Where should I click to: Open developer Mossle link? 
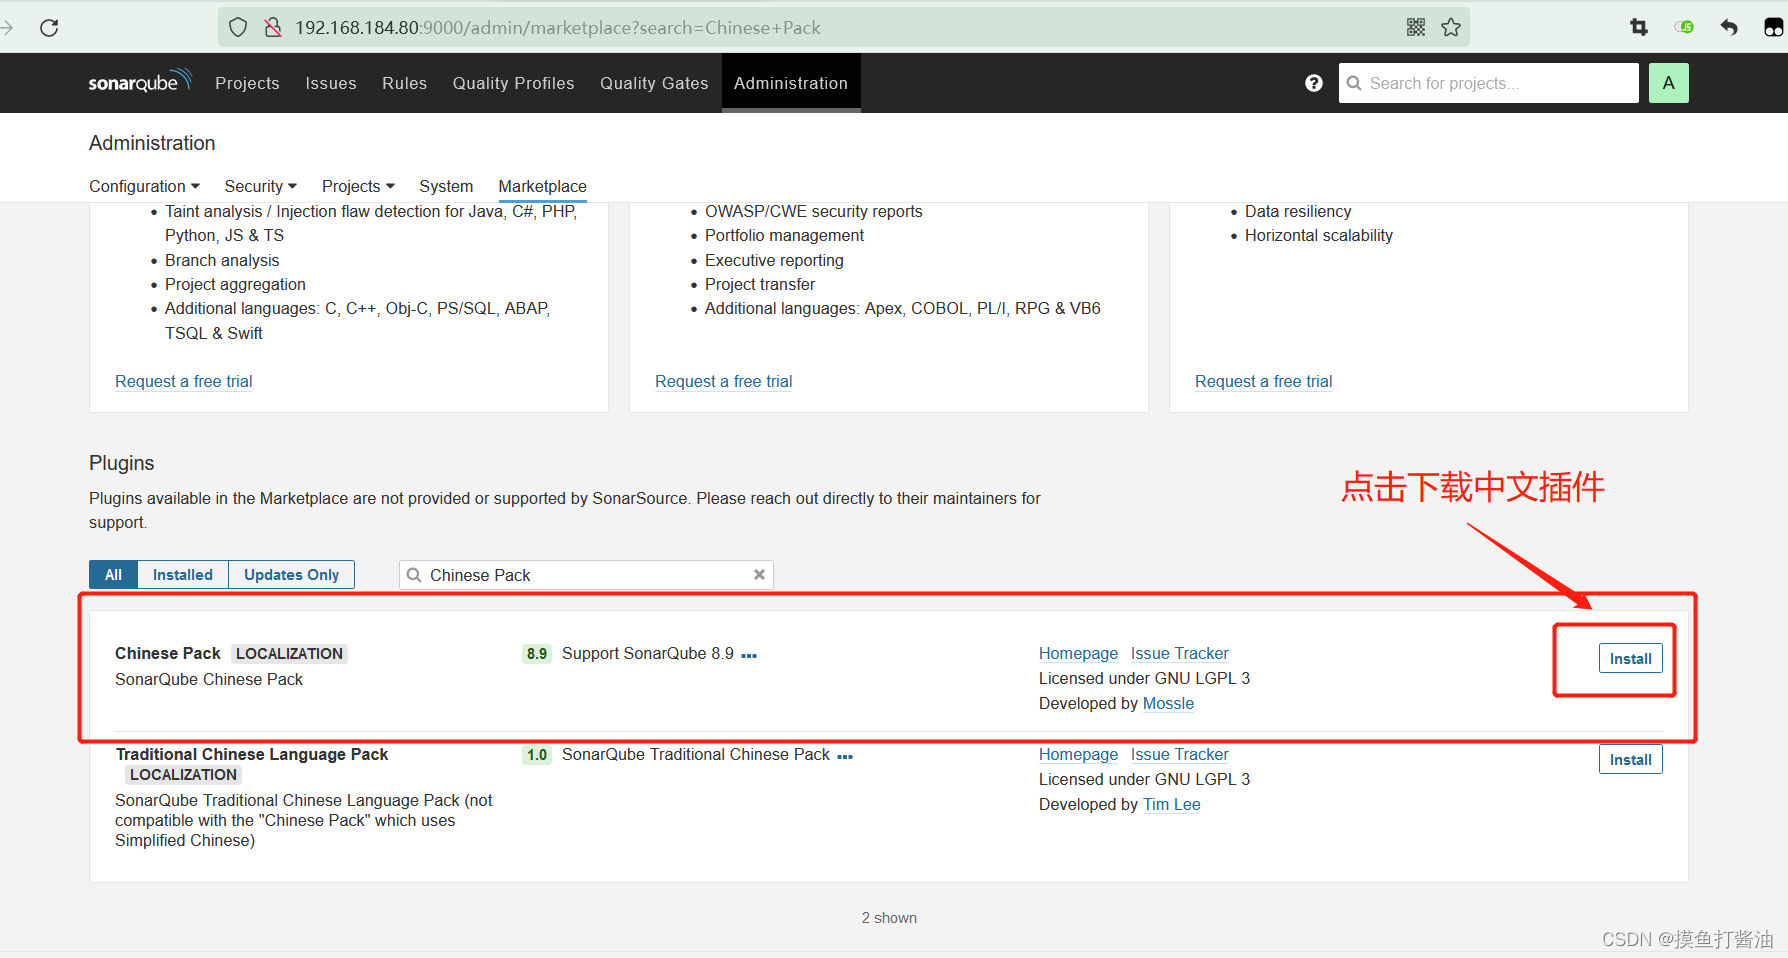(x=1168, y=703)
